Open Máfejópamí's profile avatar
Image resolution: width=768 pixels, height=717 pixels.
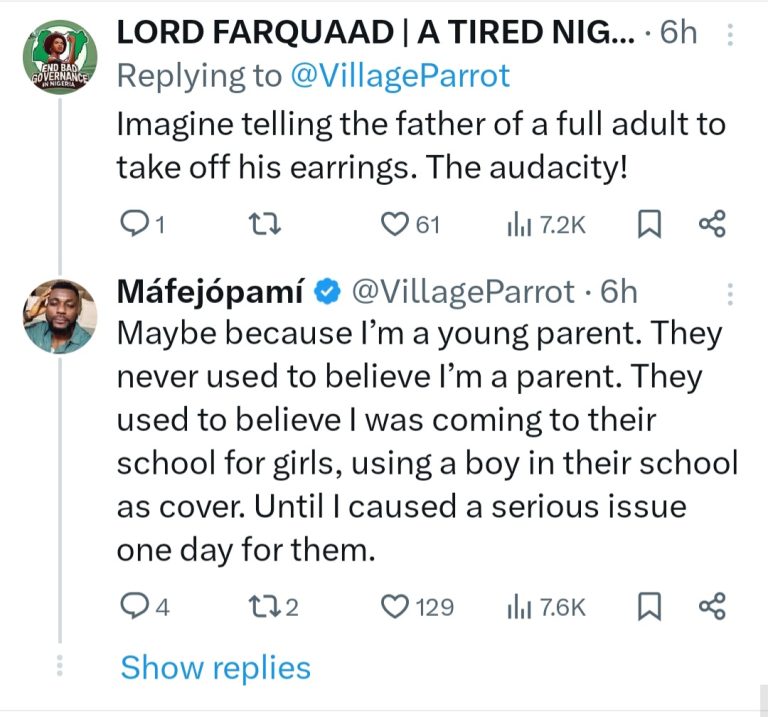(60, 317)
